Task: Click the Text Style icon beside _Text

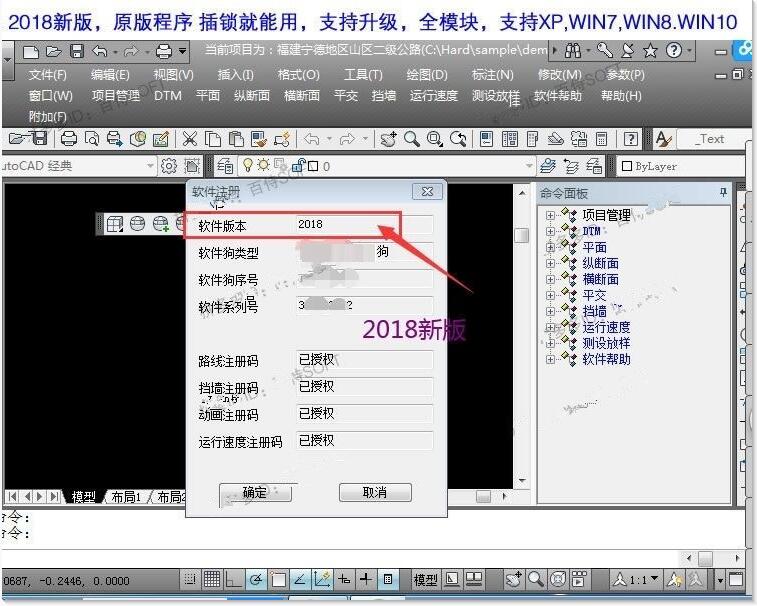Action: pyautogui.click(x=663, y=139)
